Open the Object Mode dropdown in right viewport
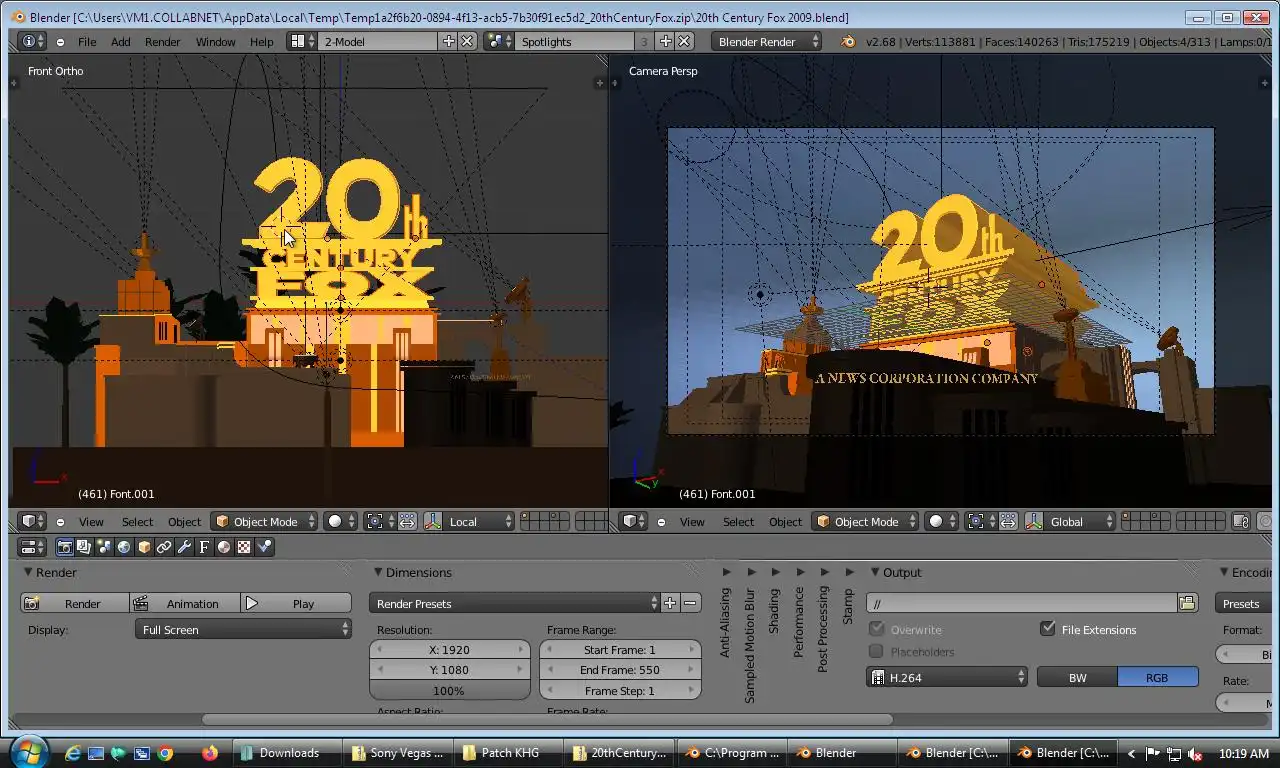 pos(866,521)
